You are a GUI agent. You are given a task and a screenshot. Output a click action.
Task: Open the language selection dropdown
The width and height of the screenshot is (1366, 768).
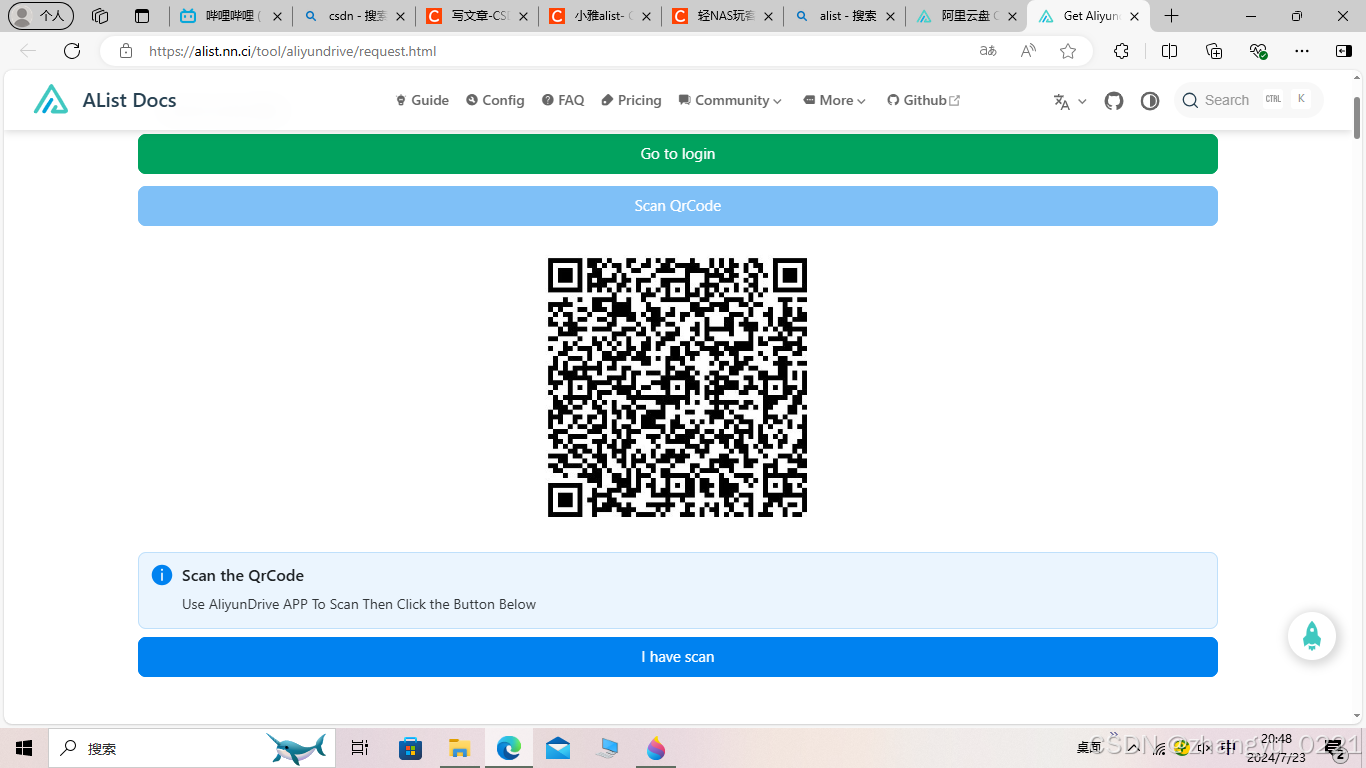point(1069,101)
